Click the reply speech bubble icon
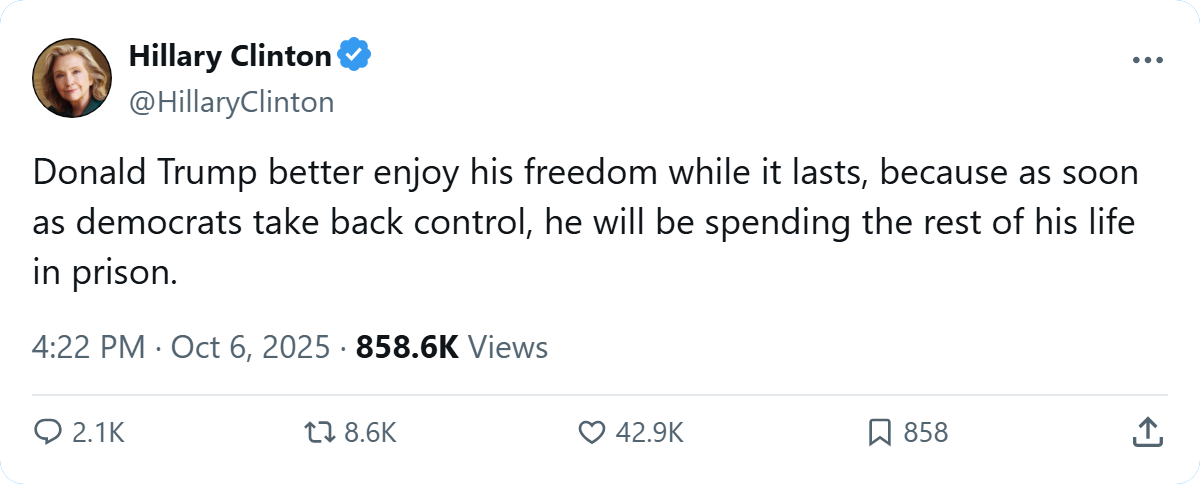Viewport: 1200px width, 484px height. coord(48,432)
